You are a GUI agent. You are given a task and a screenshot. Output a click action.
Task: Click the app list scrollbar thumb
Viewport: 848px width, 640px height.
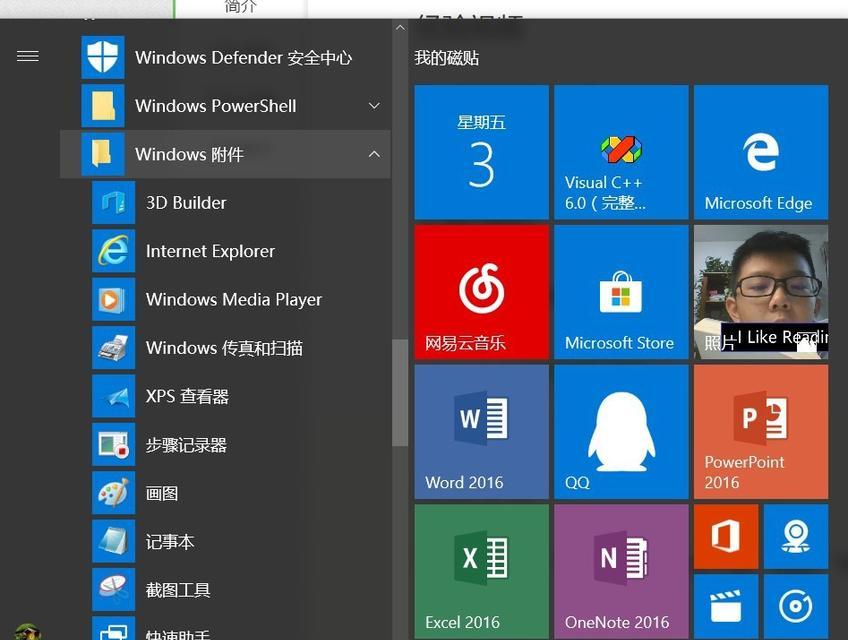click(x=400, y=393)
